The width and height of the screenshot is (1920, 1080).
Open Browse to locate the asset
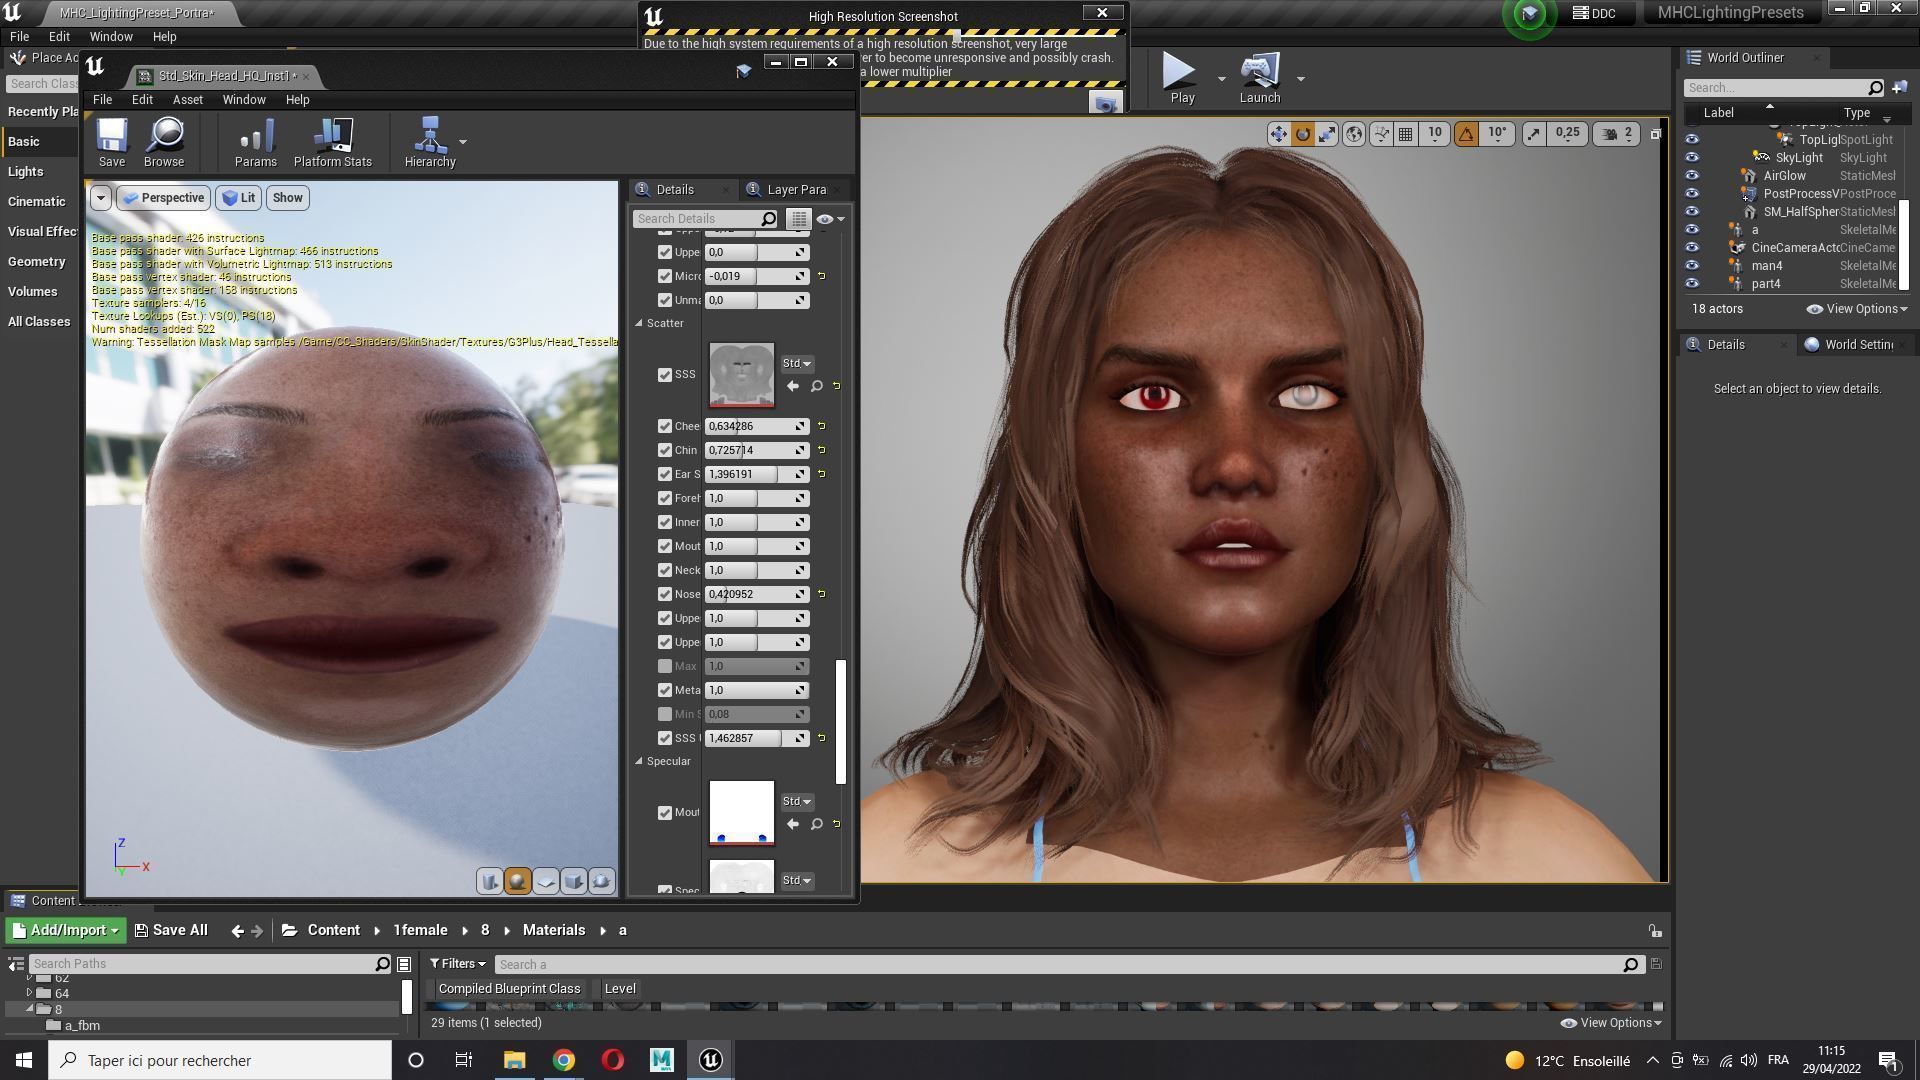pos(164,141)
